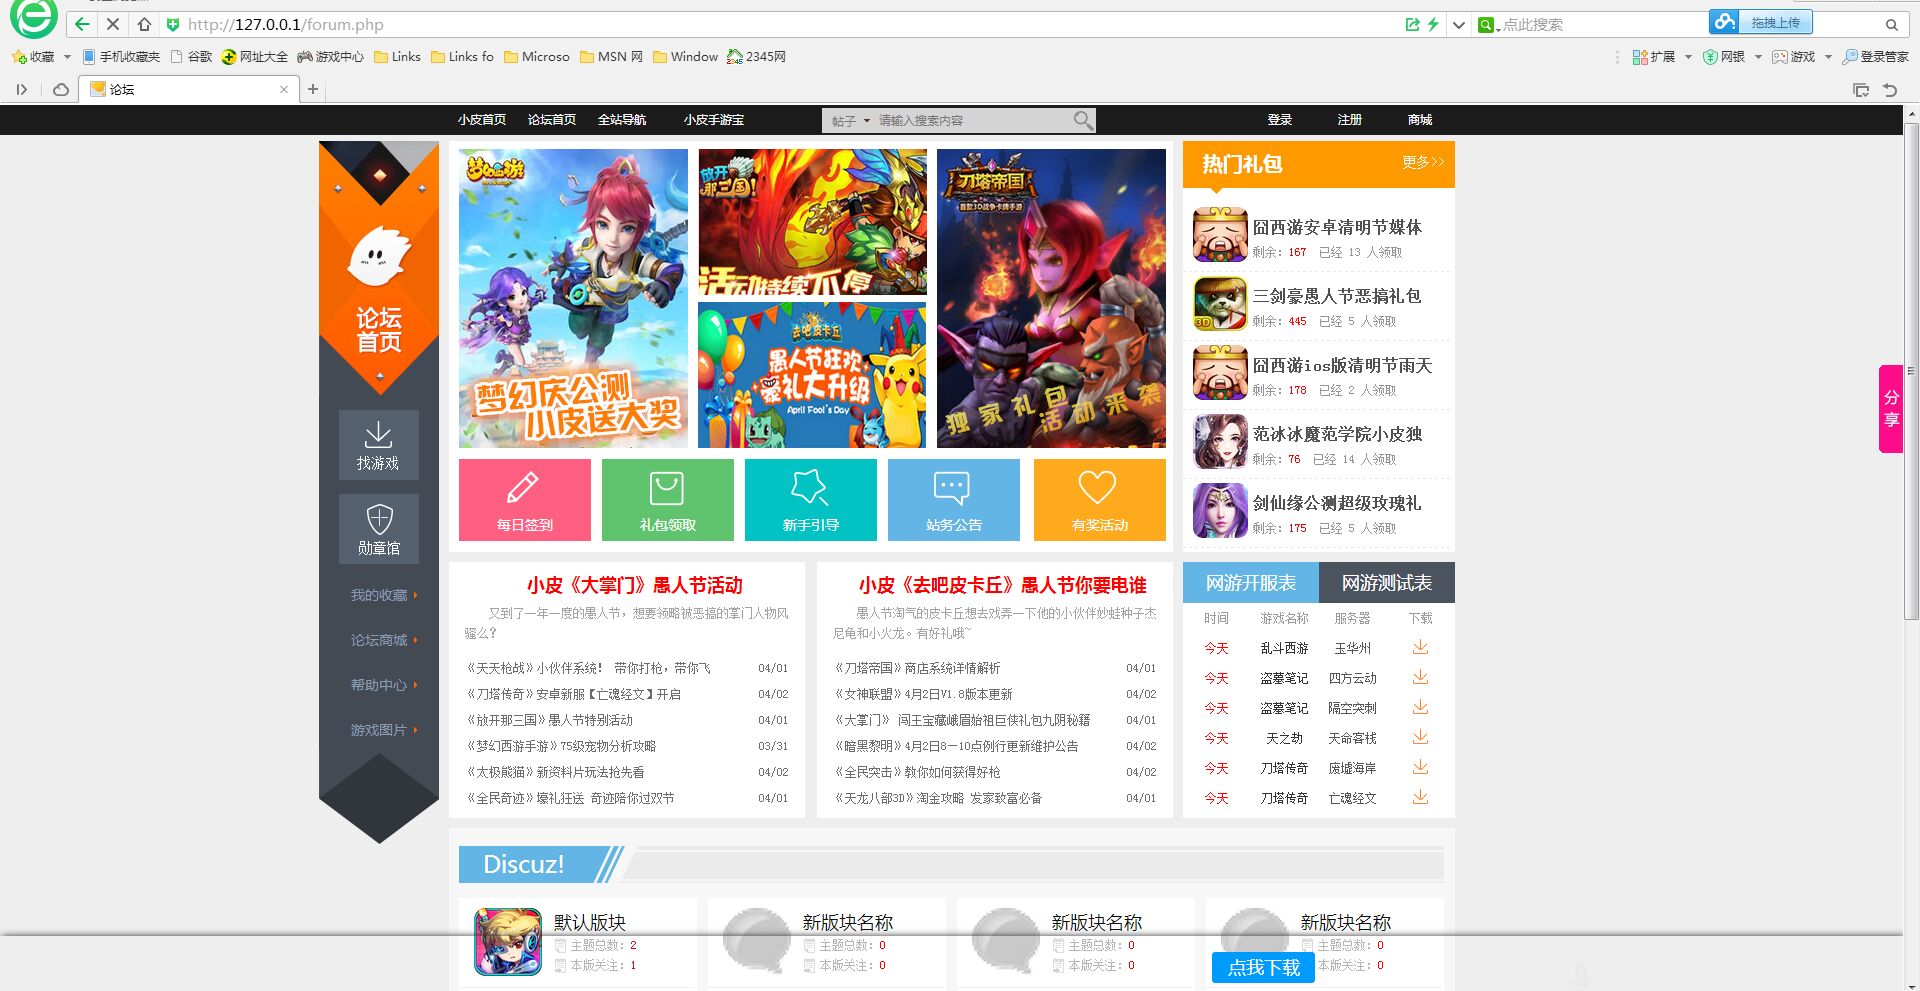The height and width of the screenshot is (991, 1920).
Task: Click 三剑豪愚人节 gift pack icon
Action: pyautogui.click(x=1220, y=304)
